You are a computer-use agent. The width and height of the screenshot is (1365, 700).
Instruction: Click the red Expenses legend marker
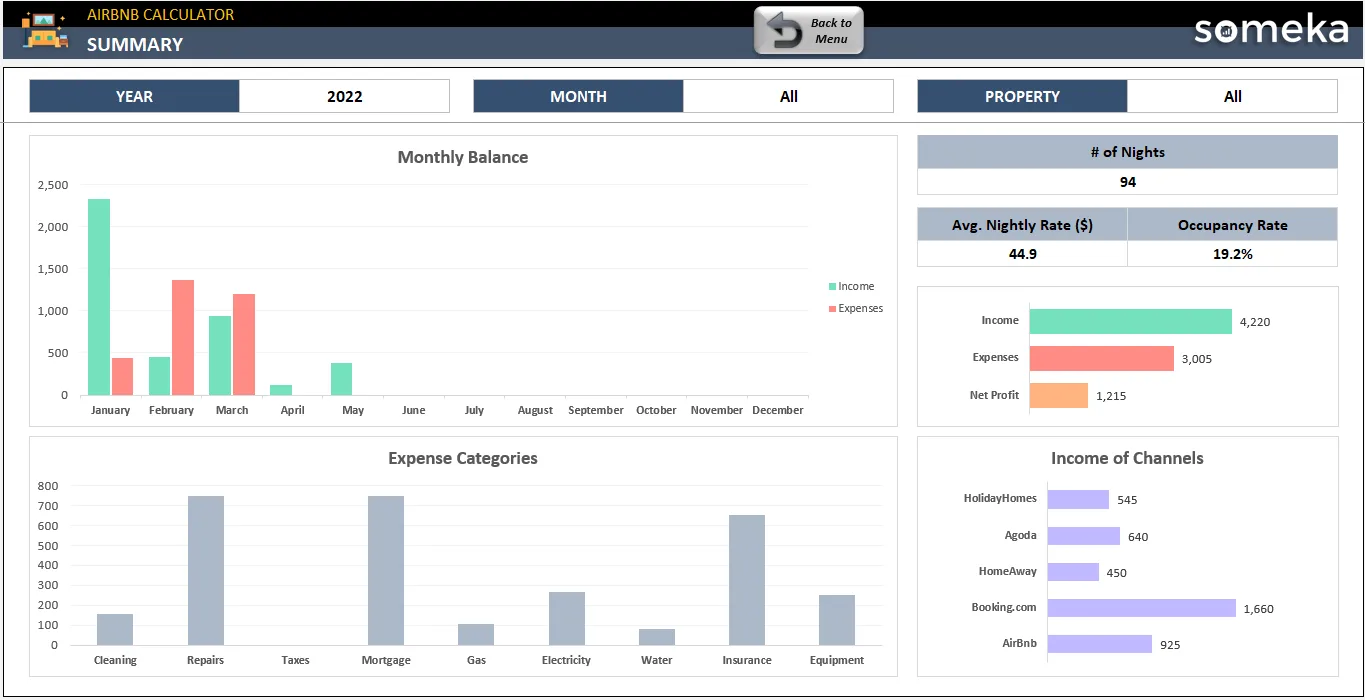pyautogui.click(x=832, y=308)
